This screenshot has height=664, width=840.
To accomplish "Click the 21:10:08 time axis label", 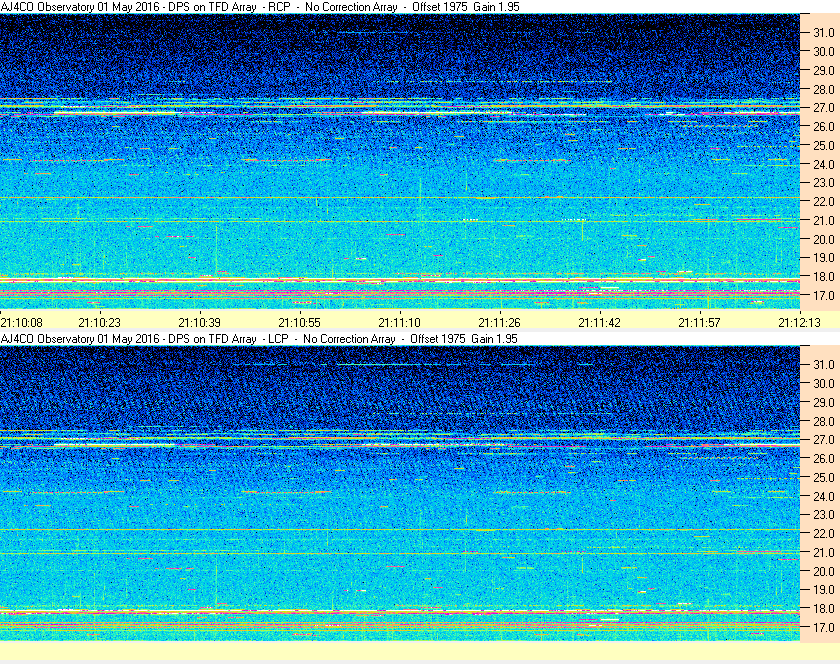I will [x=21, y=323].
